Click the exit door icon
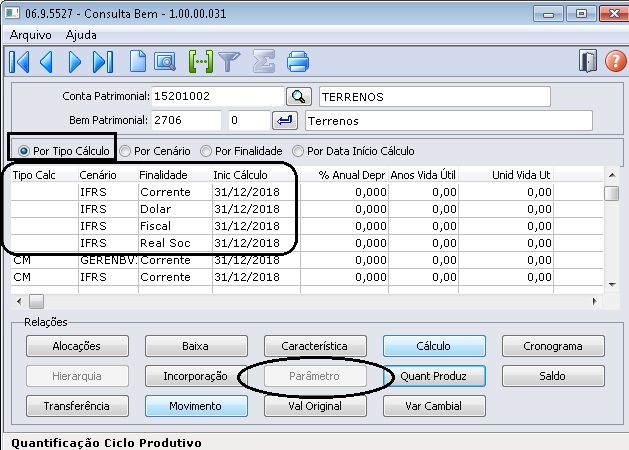 tap(588, 61)
